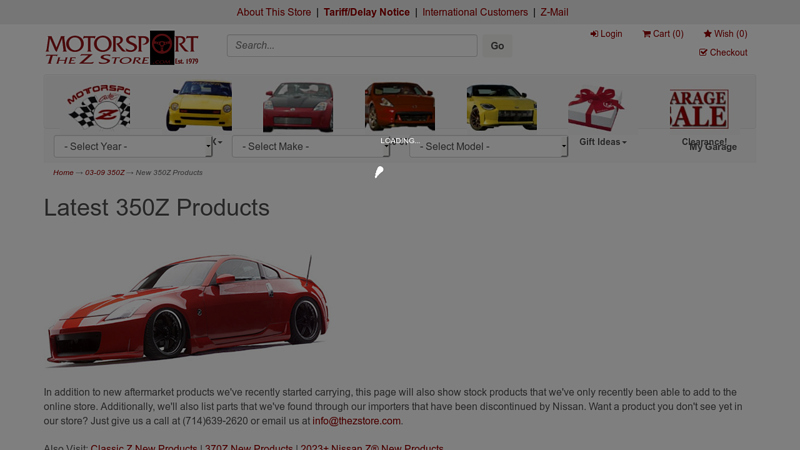Click the Go search button

tap(497, 46)
